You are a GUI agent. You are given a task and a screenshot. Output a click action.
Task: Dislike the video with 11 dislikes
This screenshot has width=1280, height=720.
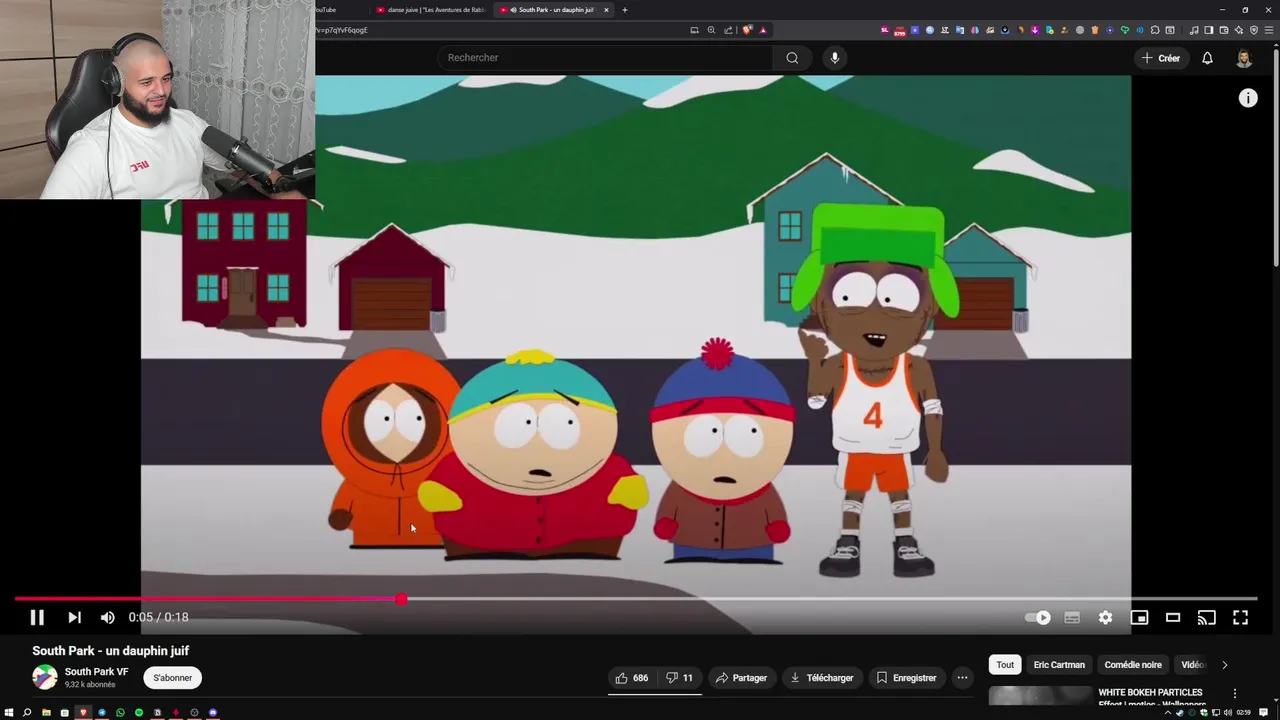coord(680,678)
